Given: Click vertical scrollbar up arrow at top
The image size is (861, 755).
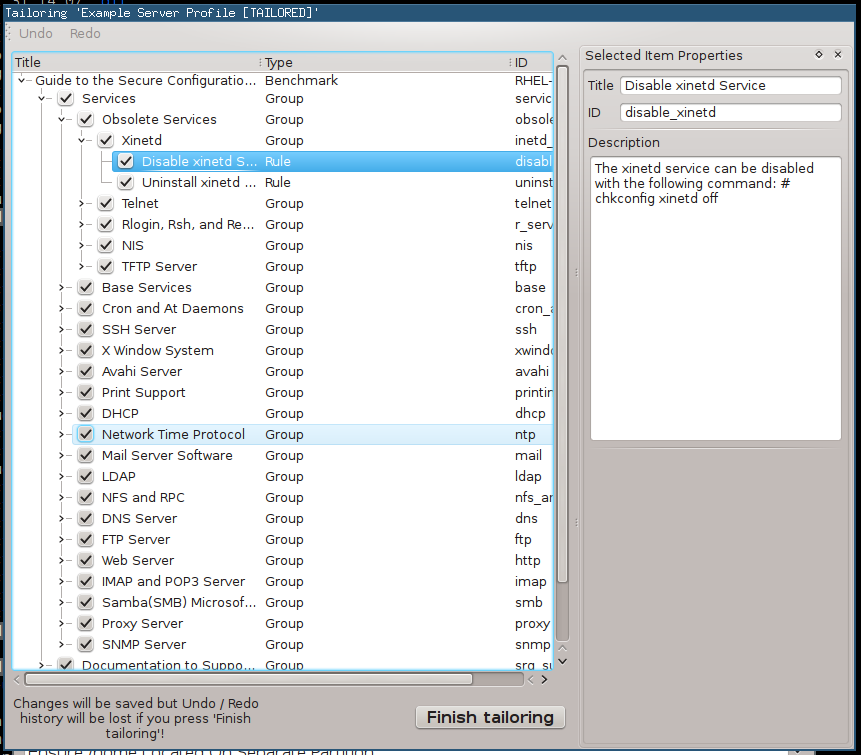Looking at the screenshot, I should pyautogui.click(x=562, y=57).
